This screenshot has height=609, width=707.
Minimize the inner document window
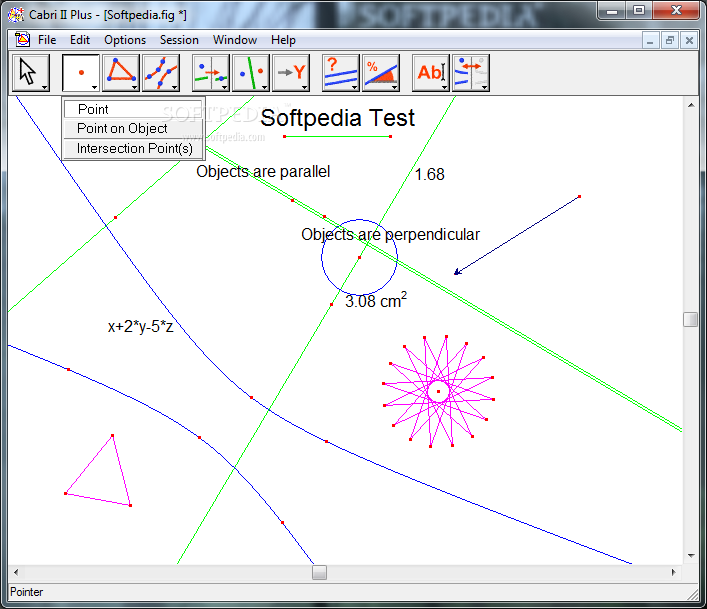tap(650, 41)
